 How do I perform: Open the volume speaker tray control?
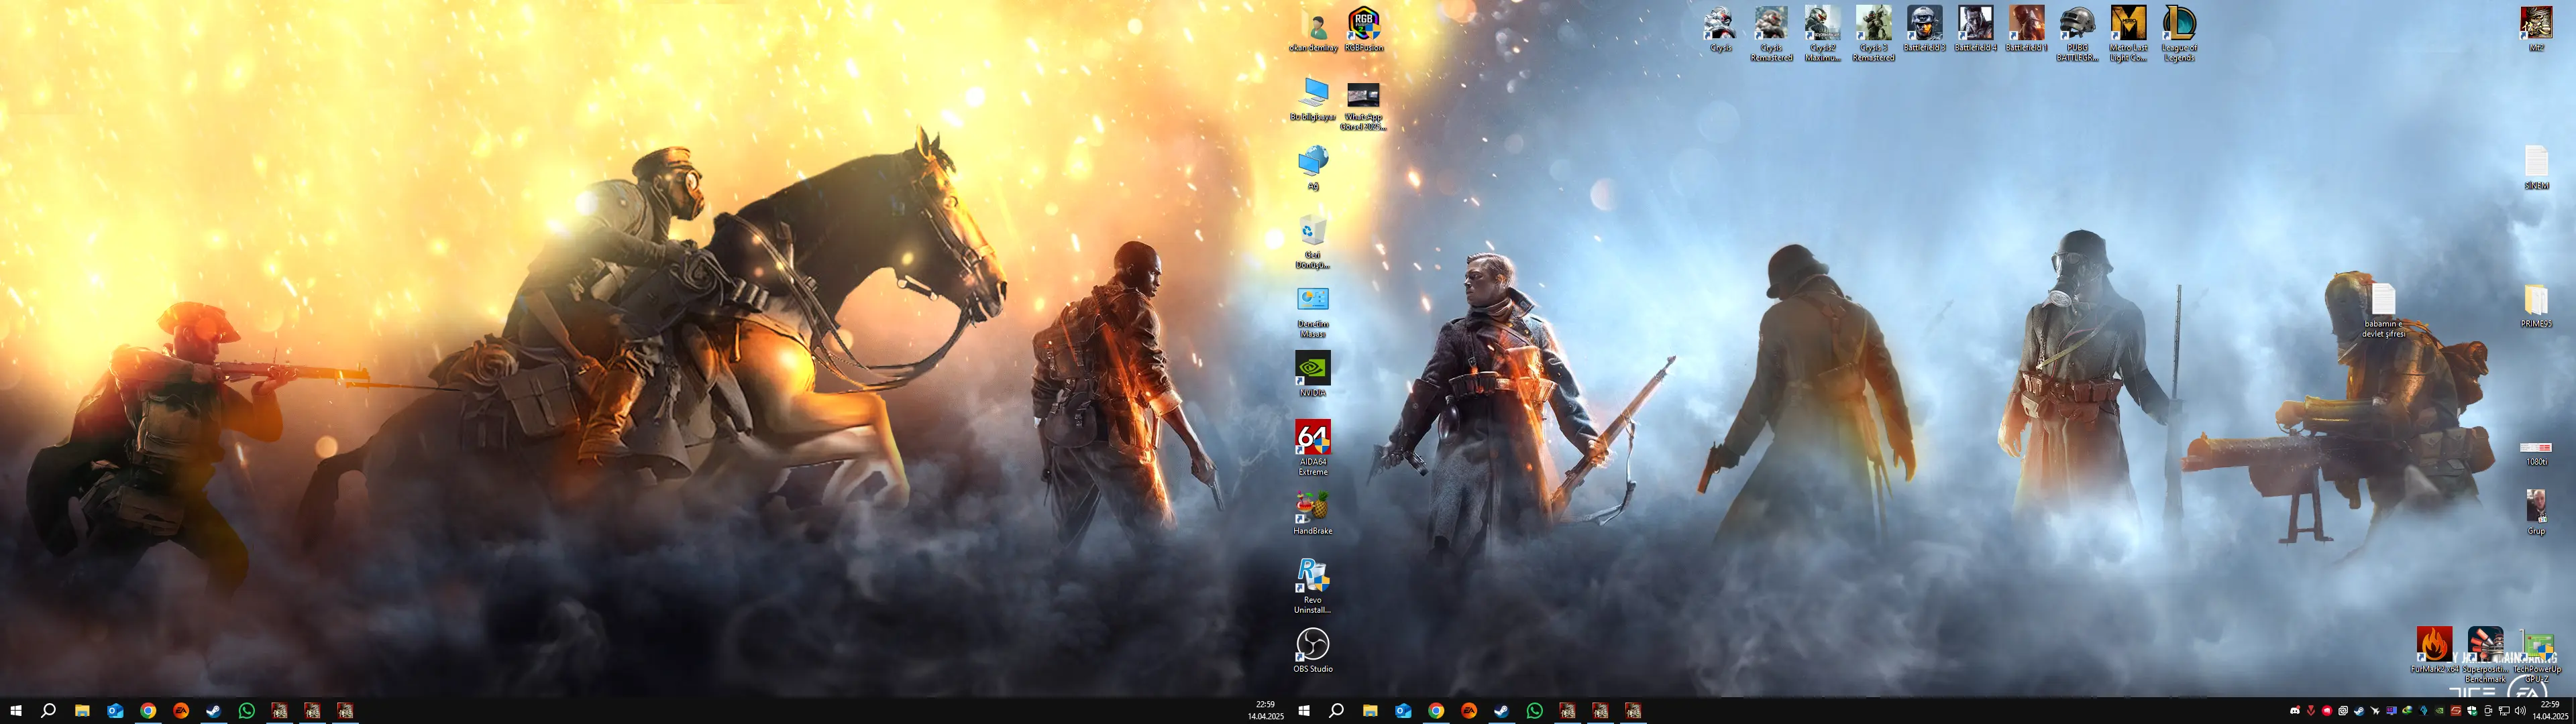(x=2520, y=711)
